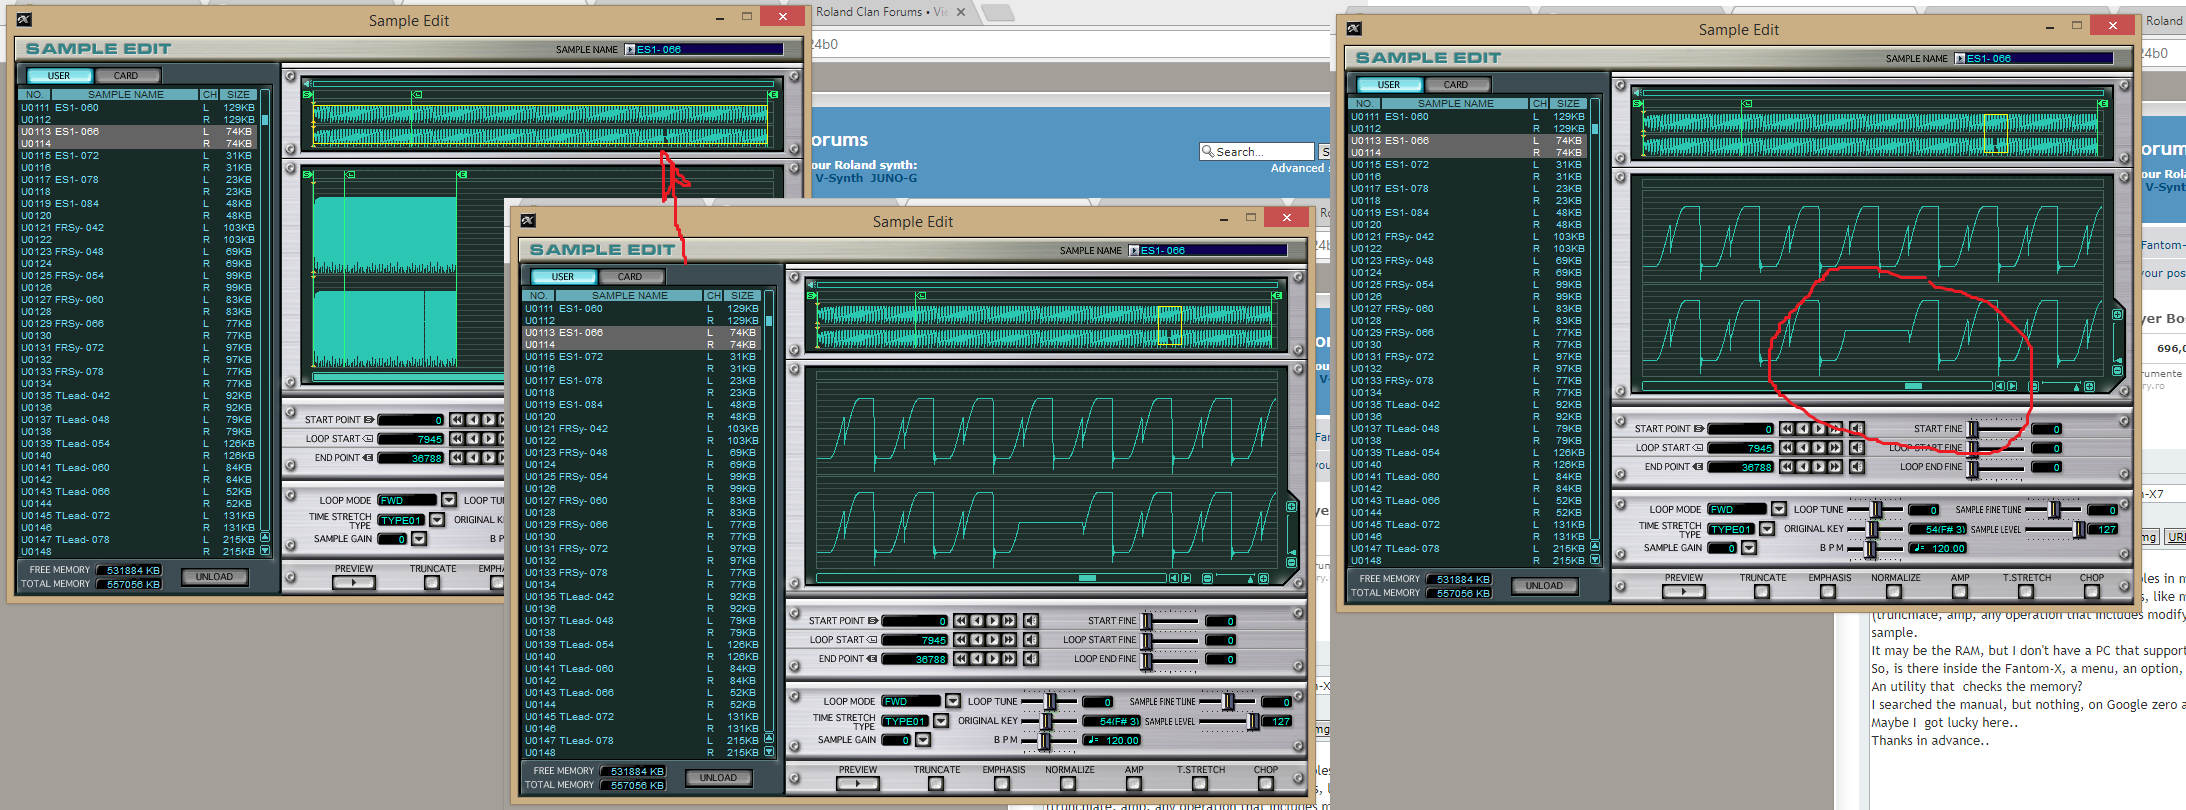Audition Start Point speaker icon in right window
The width and height of the screenshot is (2186, 810).
coord(1857,429)
